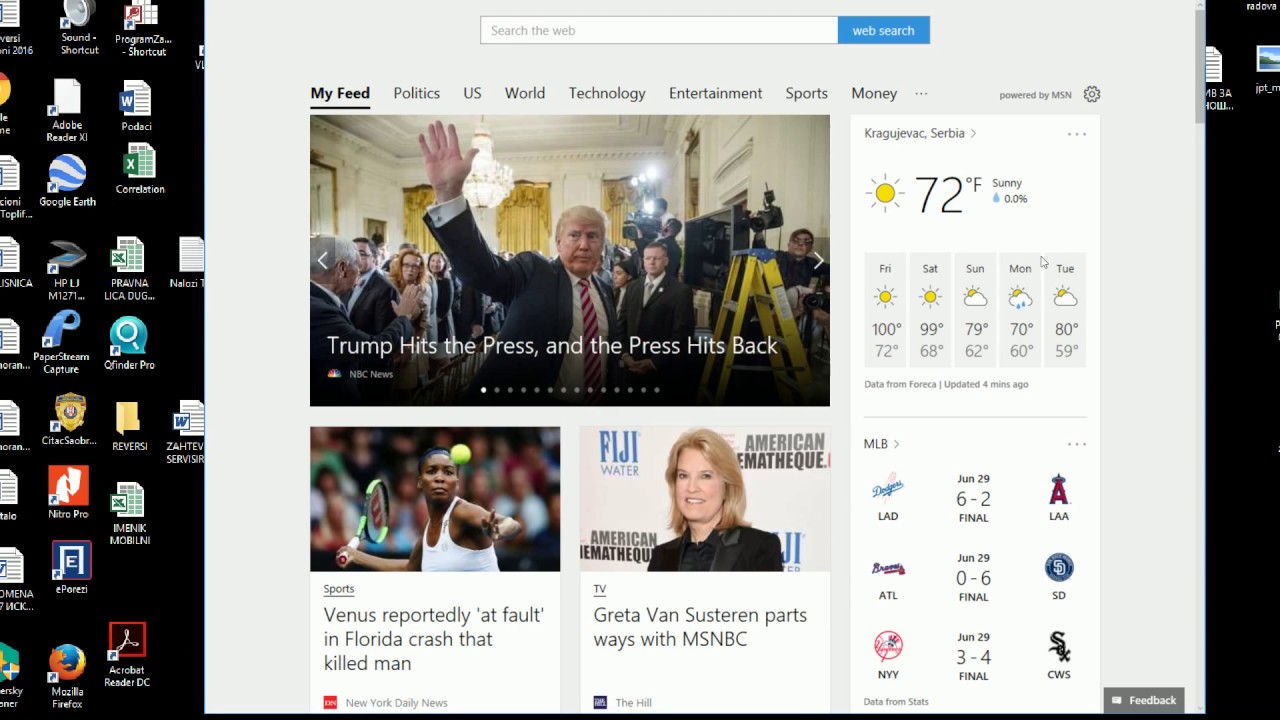Open ZAHTEV SERVISIR Word document icon
Viewport: 1280px width, 720px height.
tap(185, 432)
